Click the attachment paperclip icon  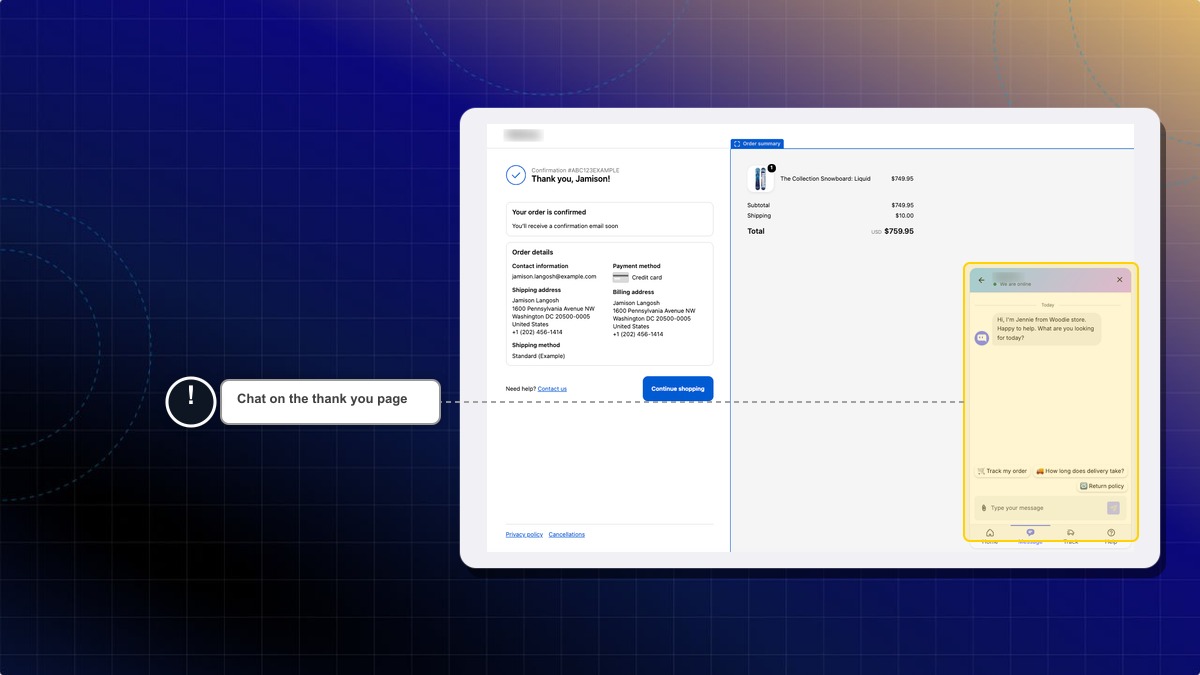tap(984, 508)
